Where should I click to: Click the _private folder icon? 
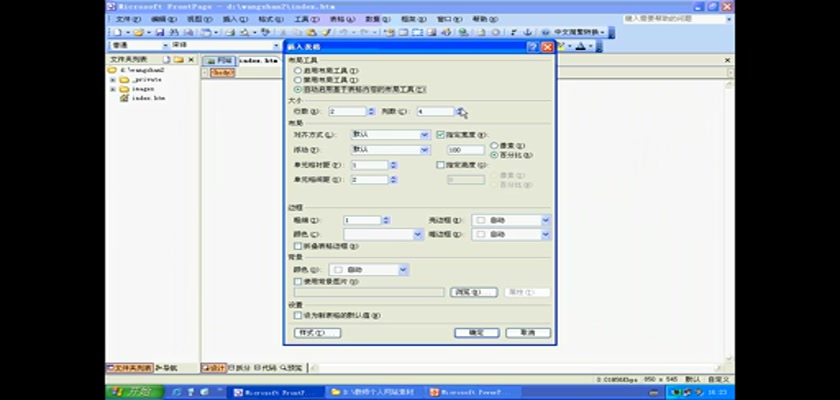pyautogui.click(x=123, y=80)
